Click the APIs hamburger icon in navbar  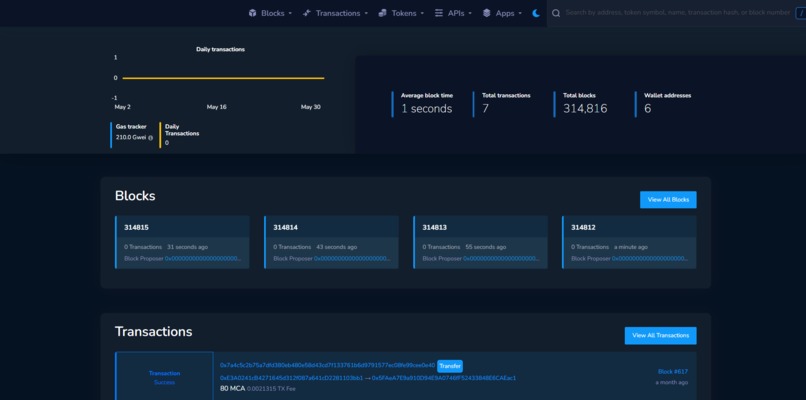[439, 13]
